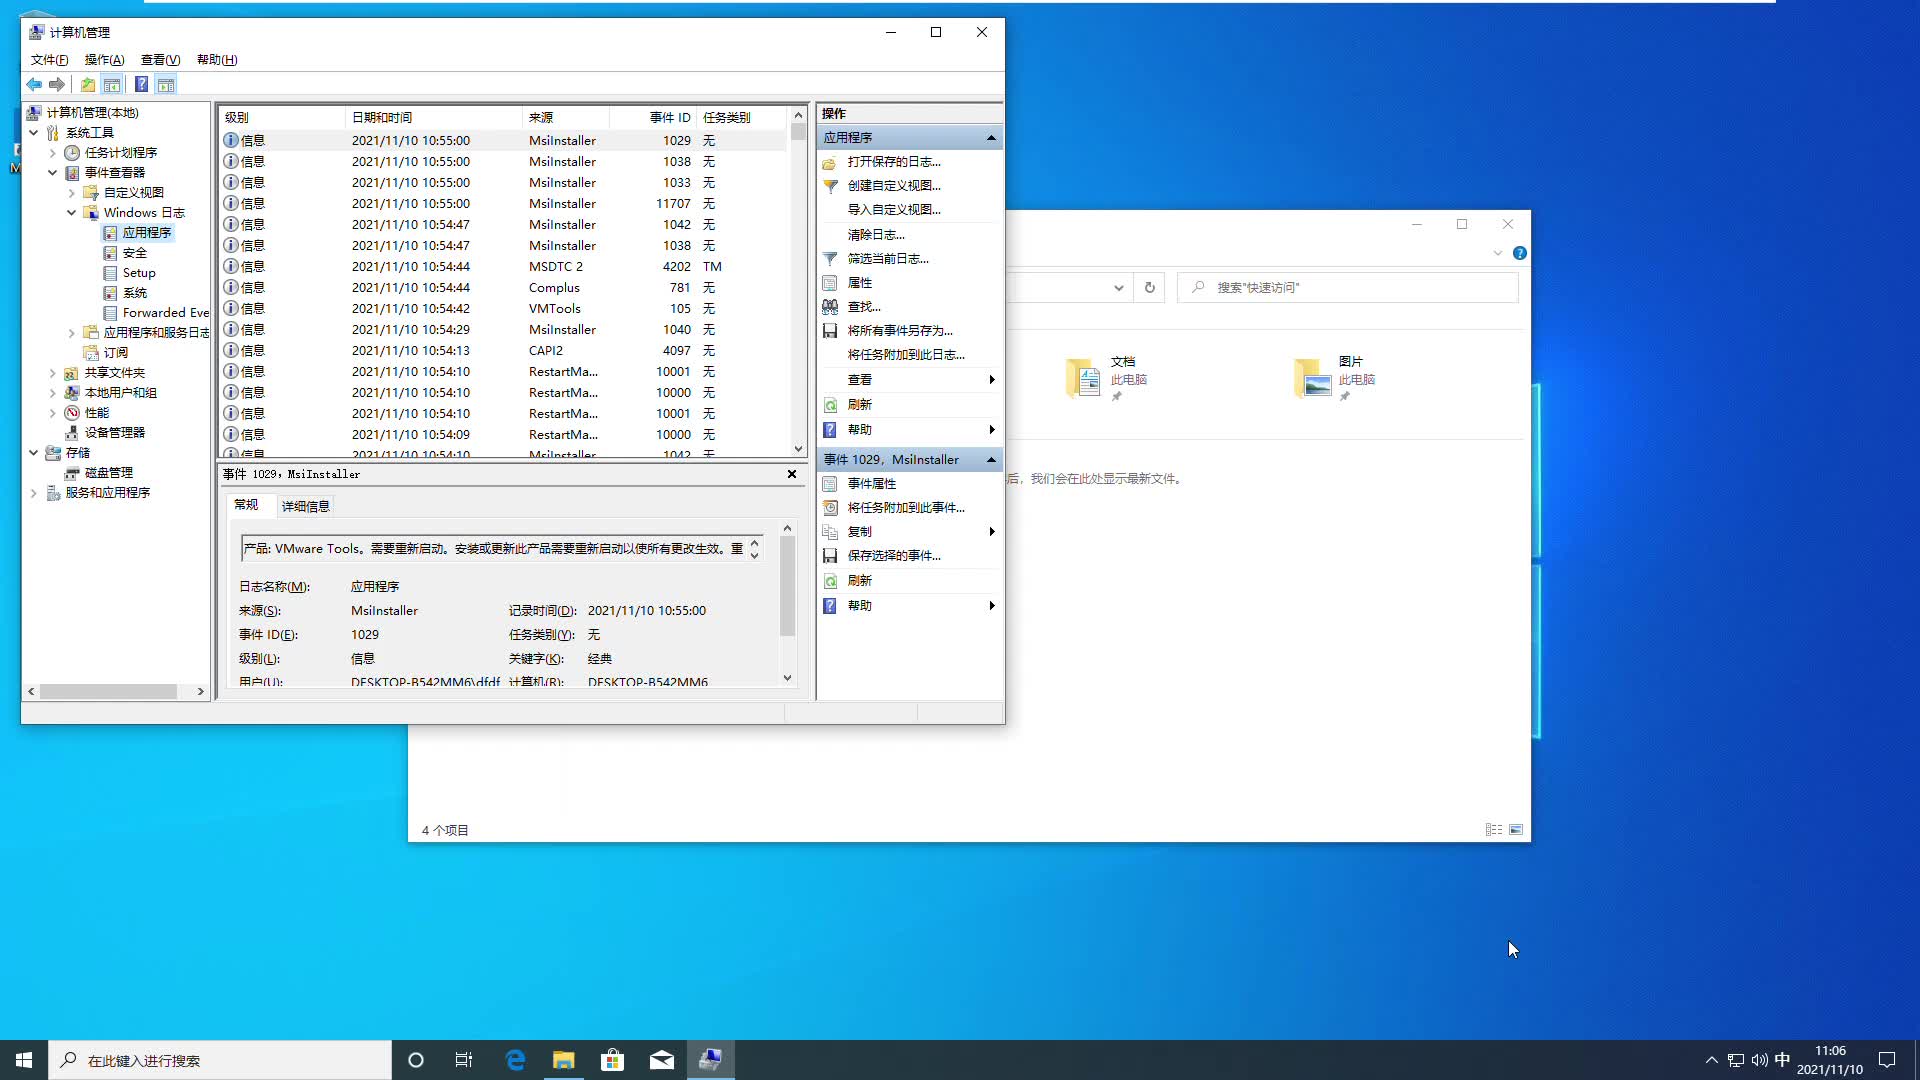The image size is (1920, 1080).
Task: Click the Show/Hide Console Tree toolbar icon
Action: click(112, 85)
